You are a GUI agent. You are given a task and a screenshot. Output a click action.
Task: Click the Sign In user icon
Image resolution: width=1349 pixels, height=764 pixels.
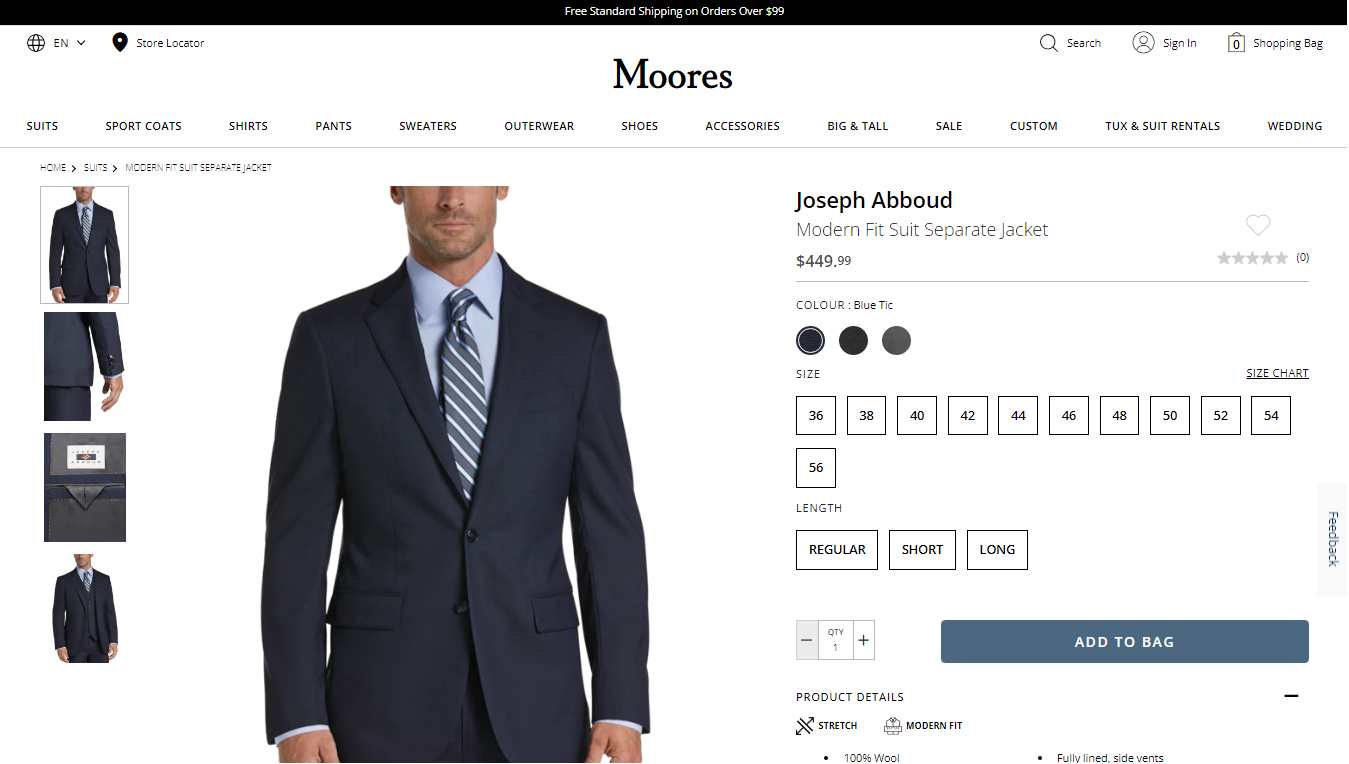[1143, 43]
